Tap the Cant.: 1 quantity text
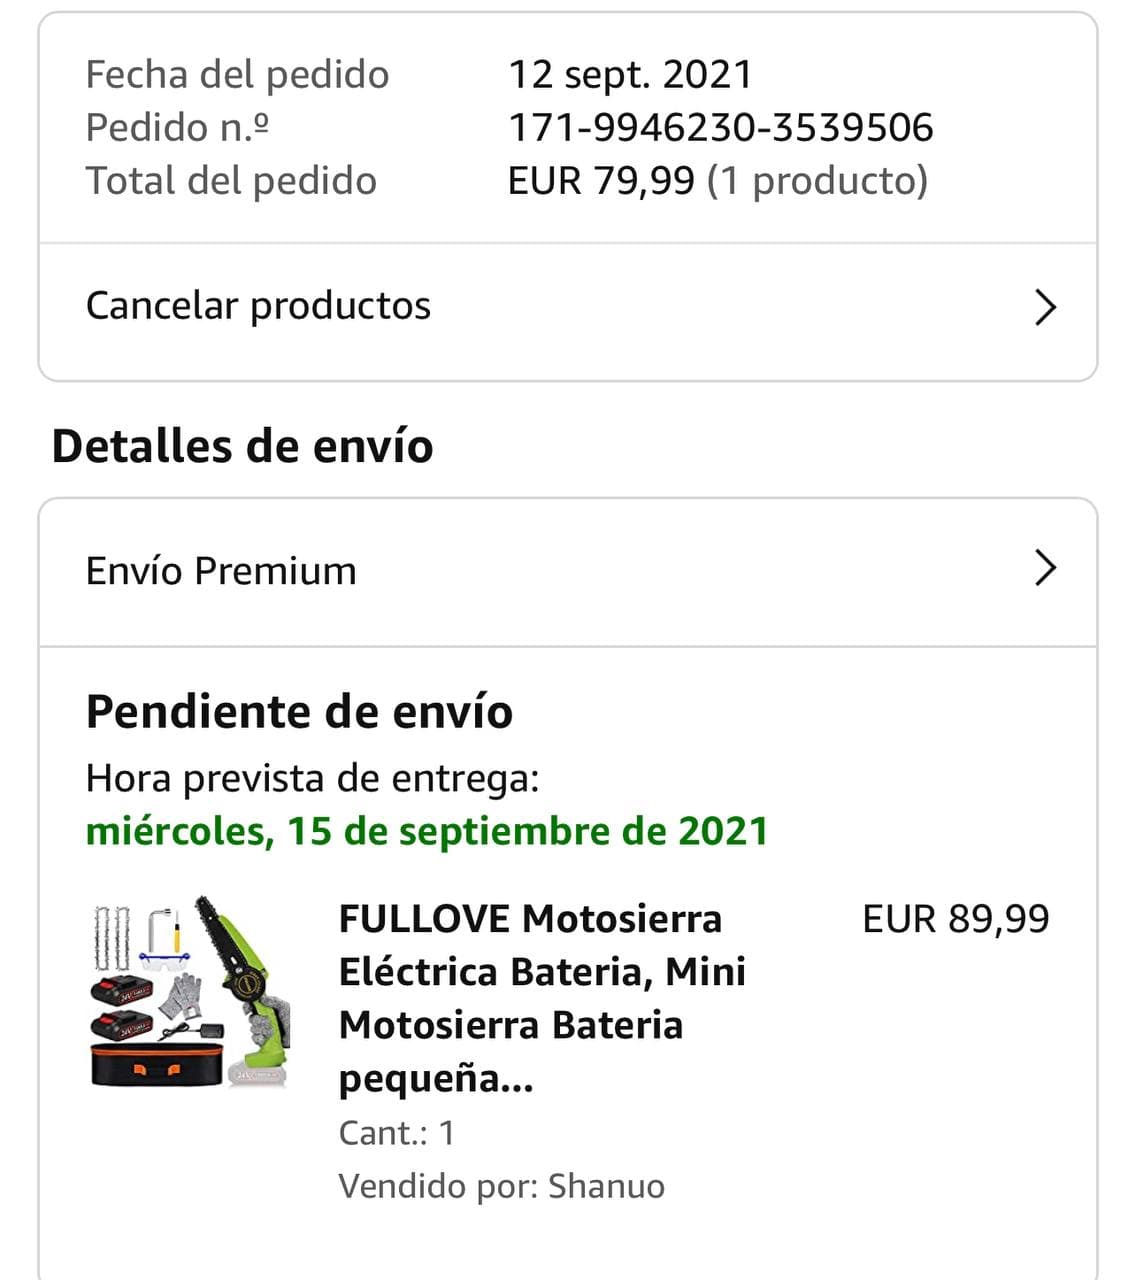 pyautogui.click(x=397, y=1133)
